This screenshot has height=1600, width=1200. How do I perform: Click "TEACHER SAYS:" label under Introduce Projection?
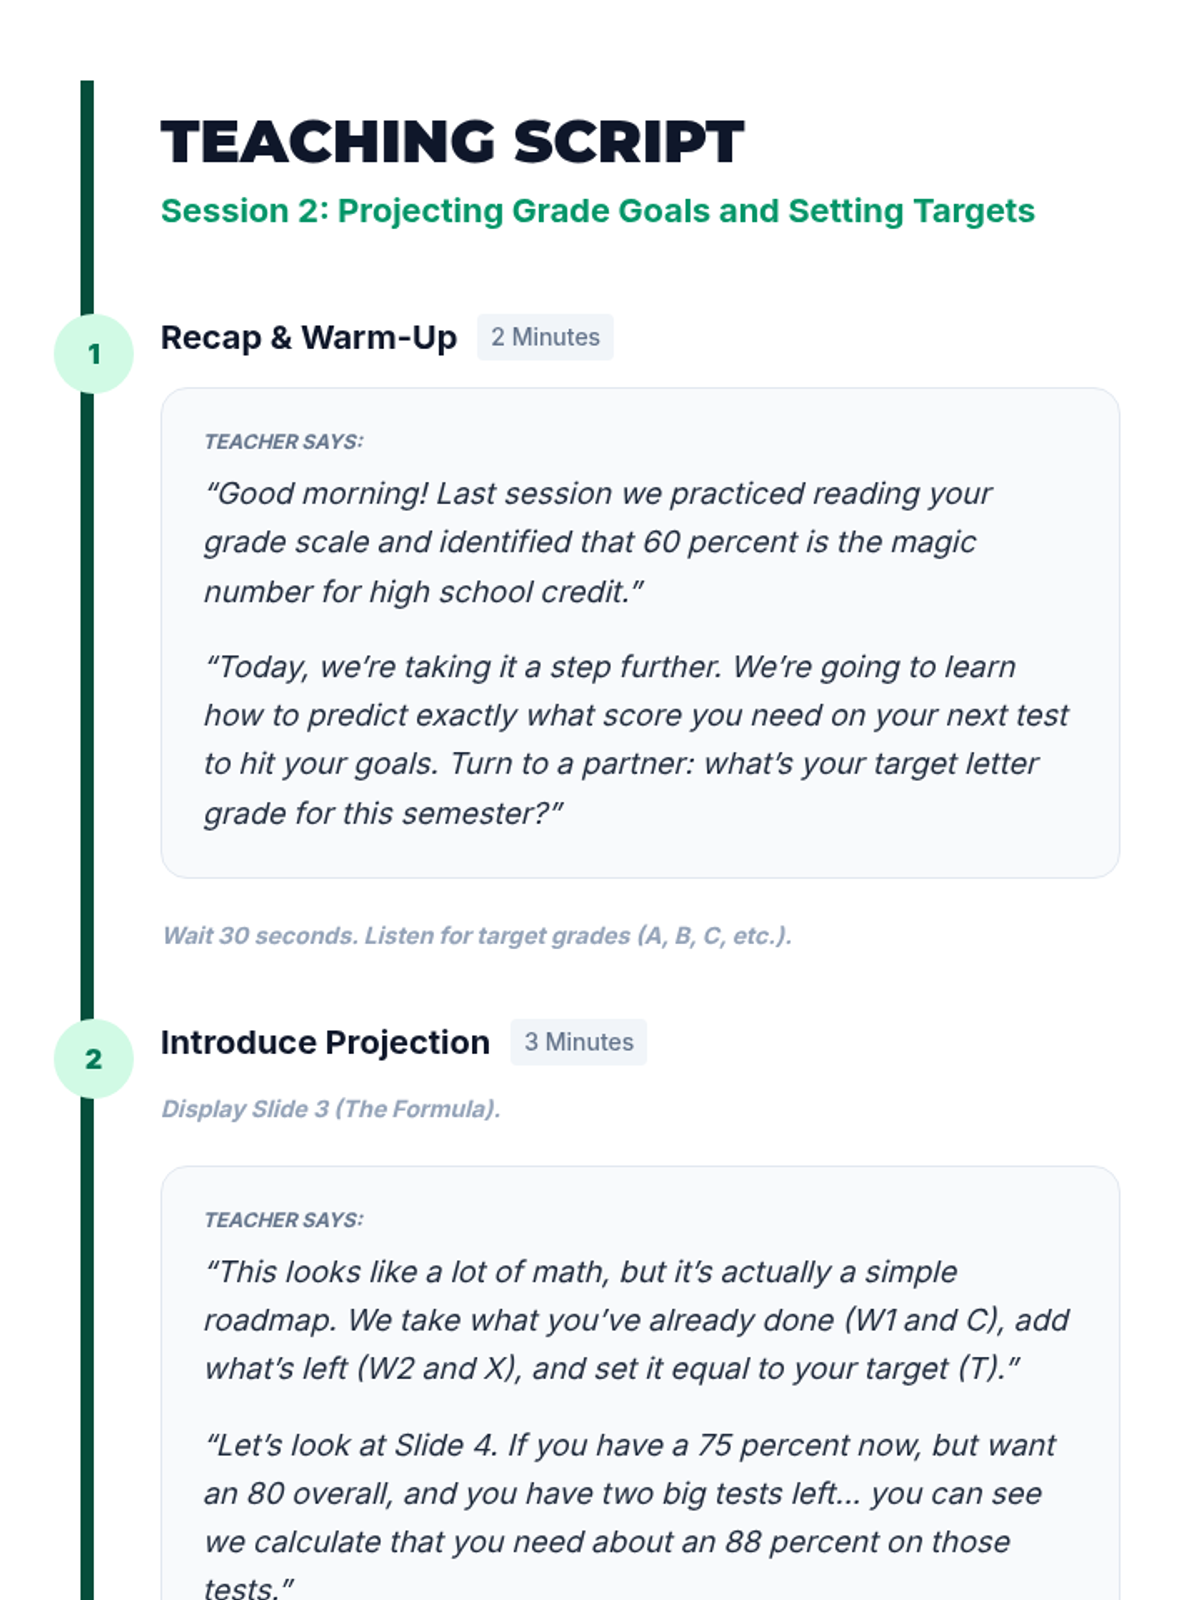(x=284, y=1220)
